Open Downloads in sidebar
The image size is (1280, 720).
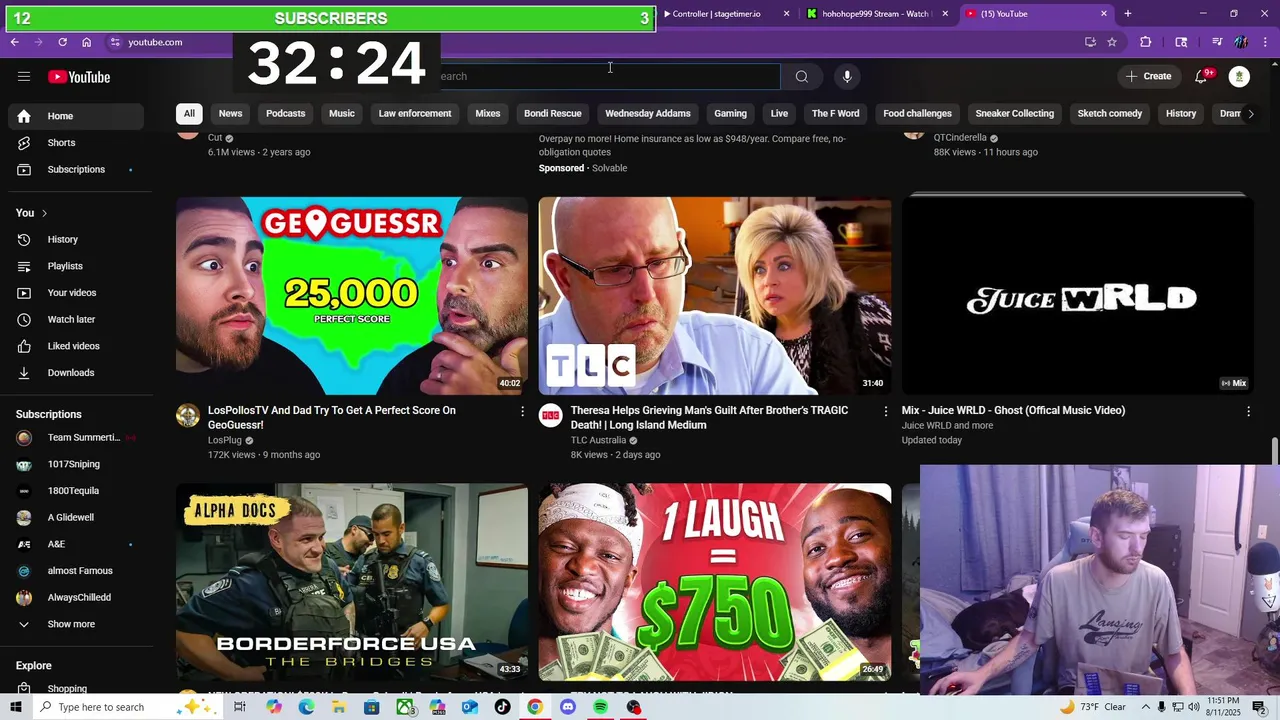tap(75, 373)
